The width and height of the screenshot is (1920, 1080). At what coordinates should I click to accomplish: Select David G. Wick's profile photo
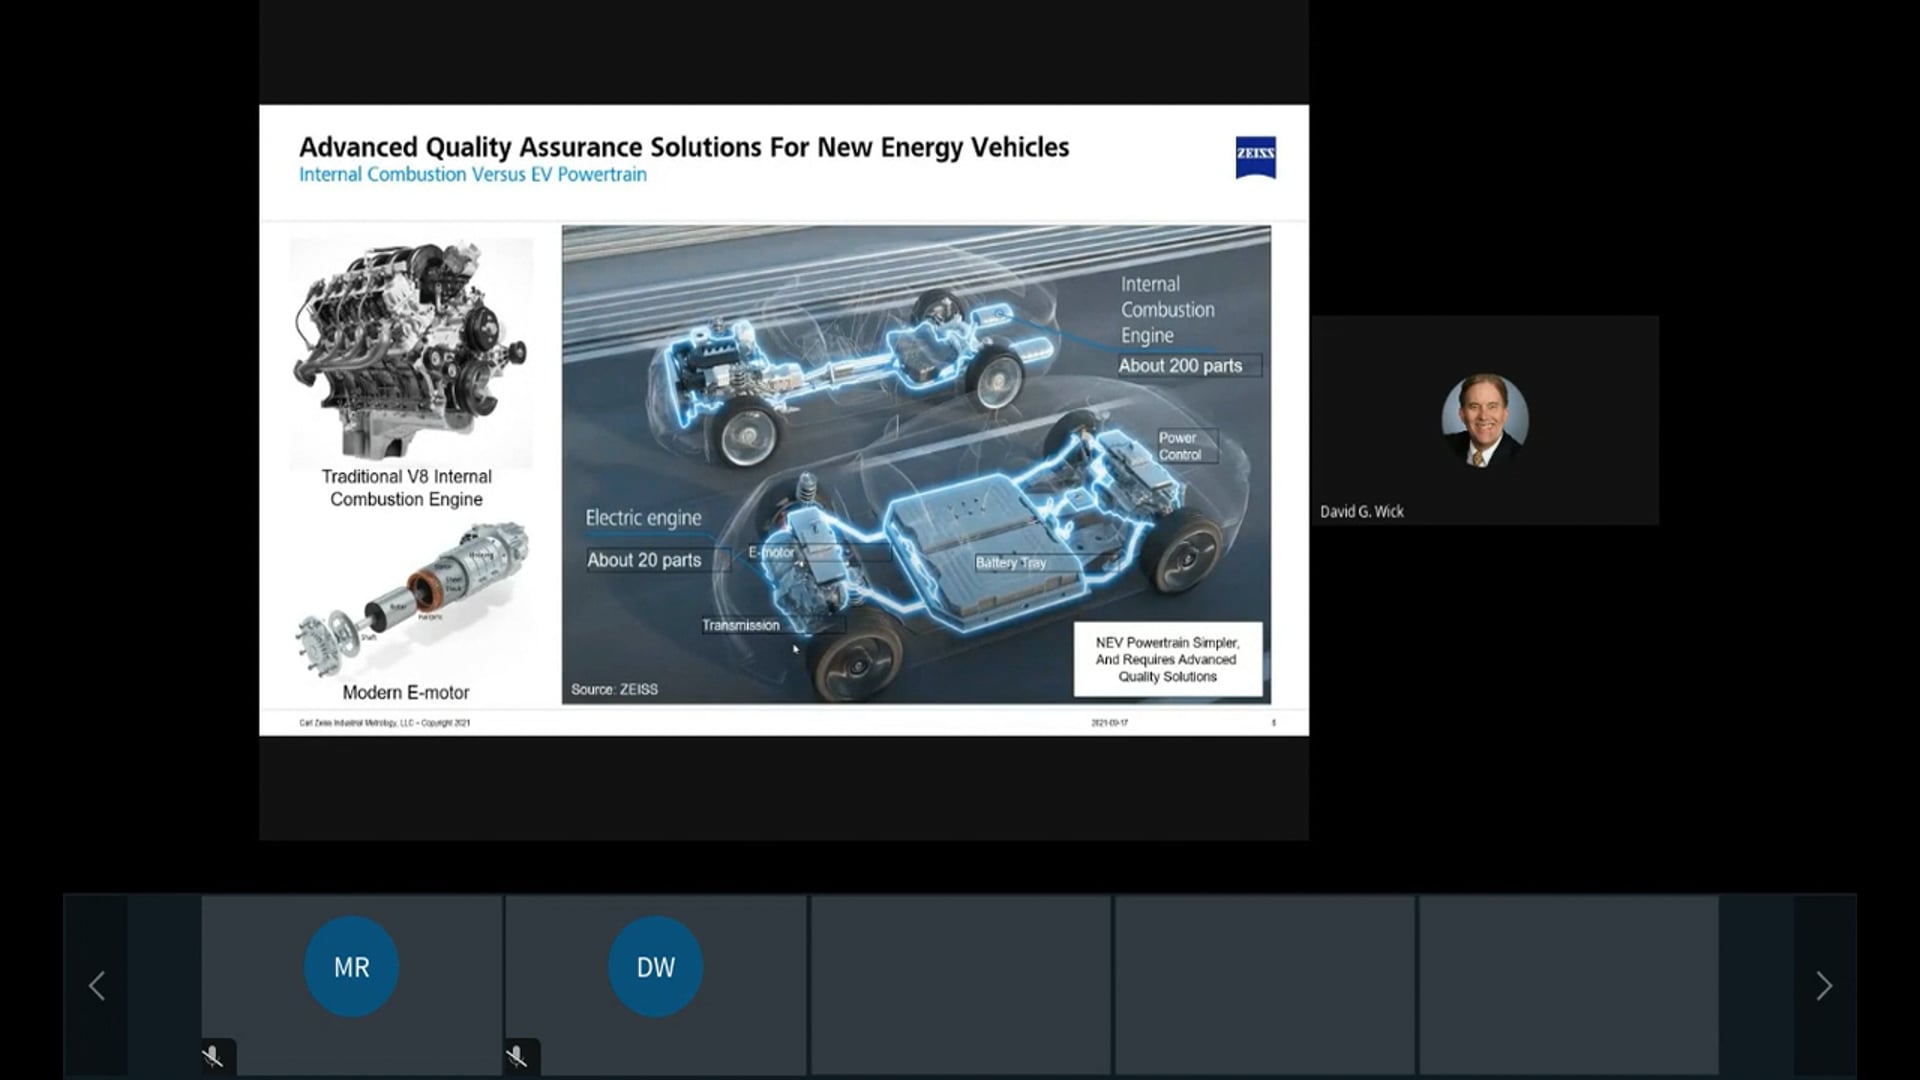coord(1484,420)
